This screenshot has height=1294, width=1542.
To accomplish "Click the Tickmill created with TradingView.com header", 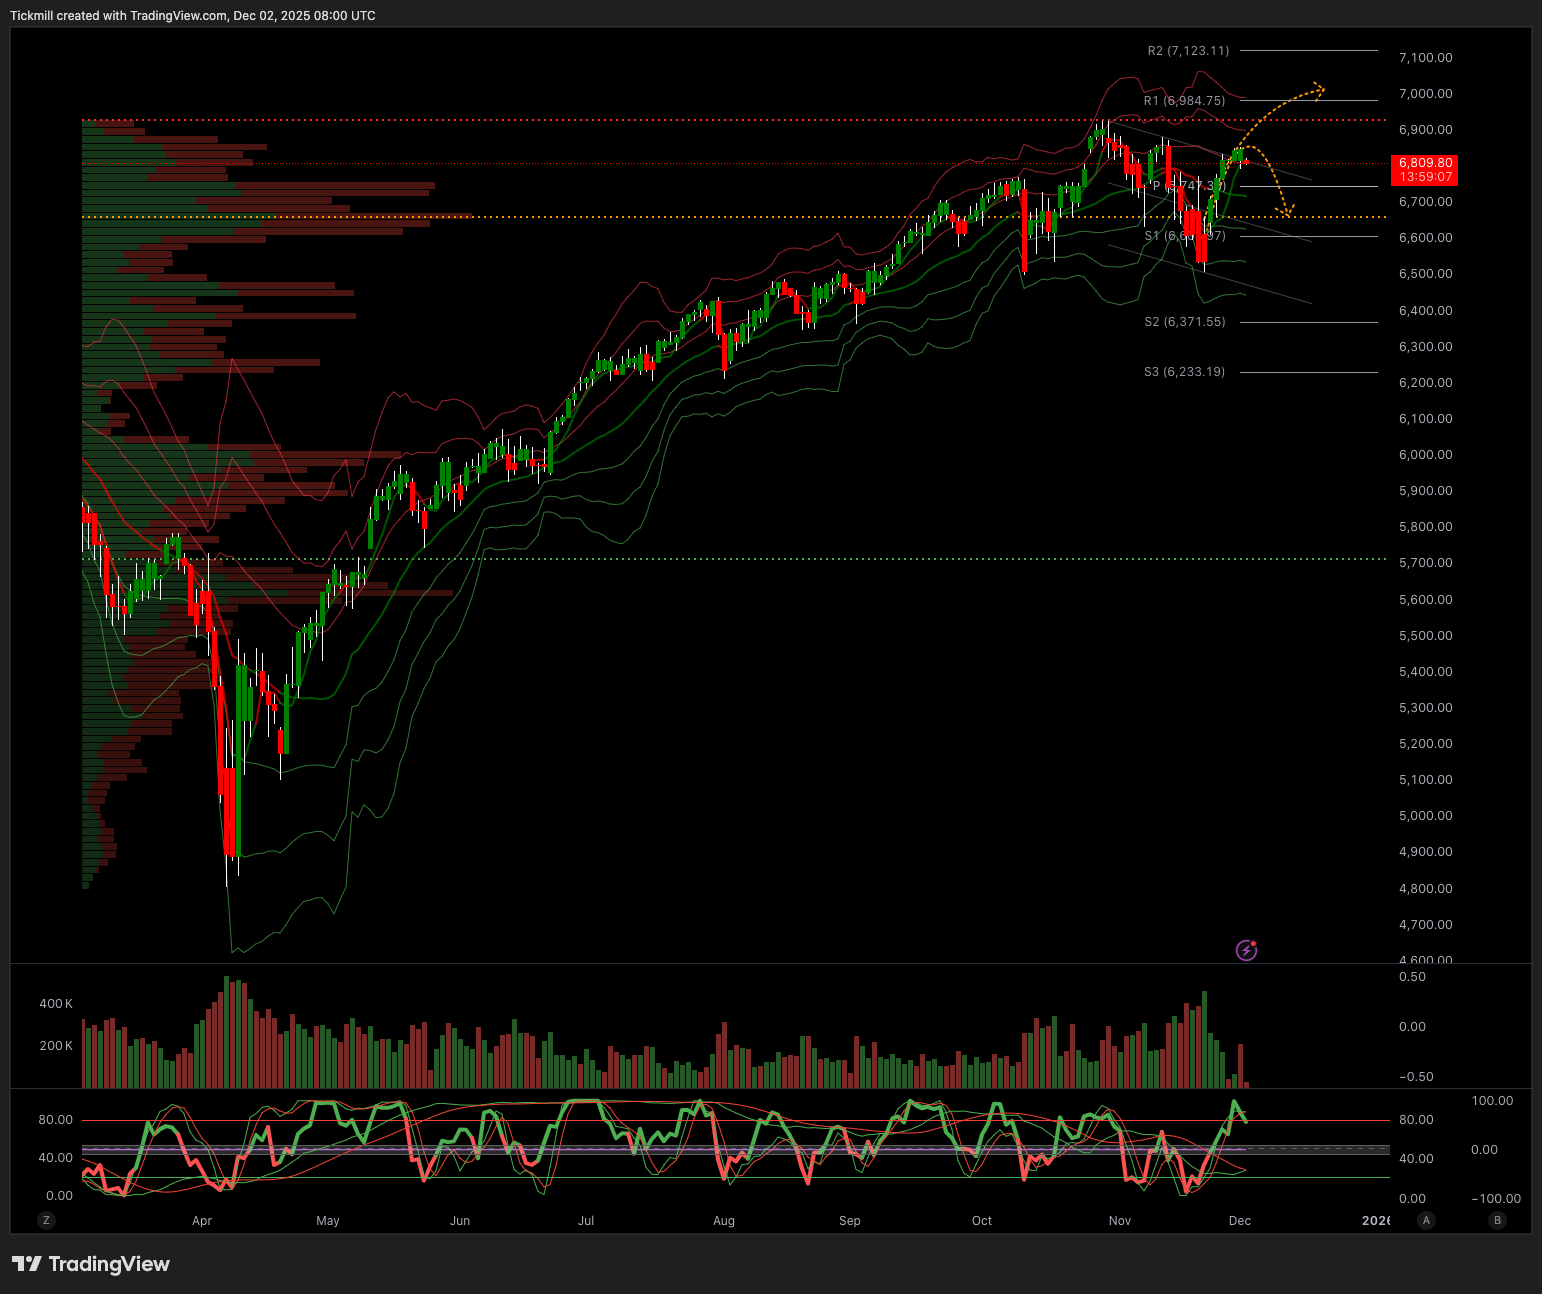I will (193, 16).
